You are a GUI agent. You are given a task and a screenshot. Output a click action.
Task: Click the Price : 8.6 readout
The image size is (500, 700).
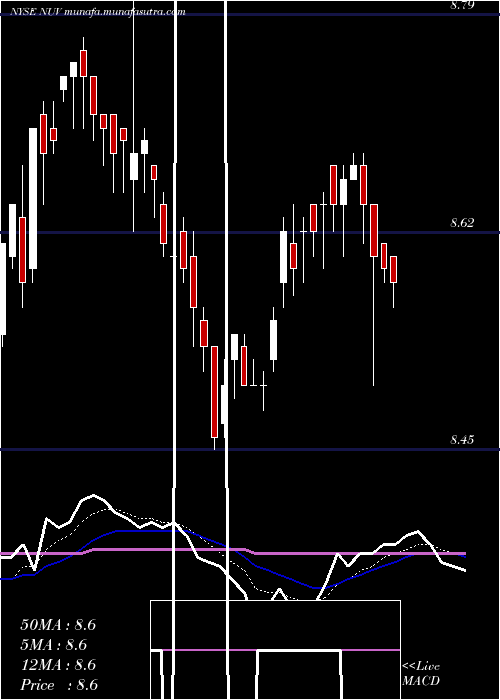point(59,685)
